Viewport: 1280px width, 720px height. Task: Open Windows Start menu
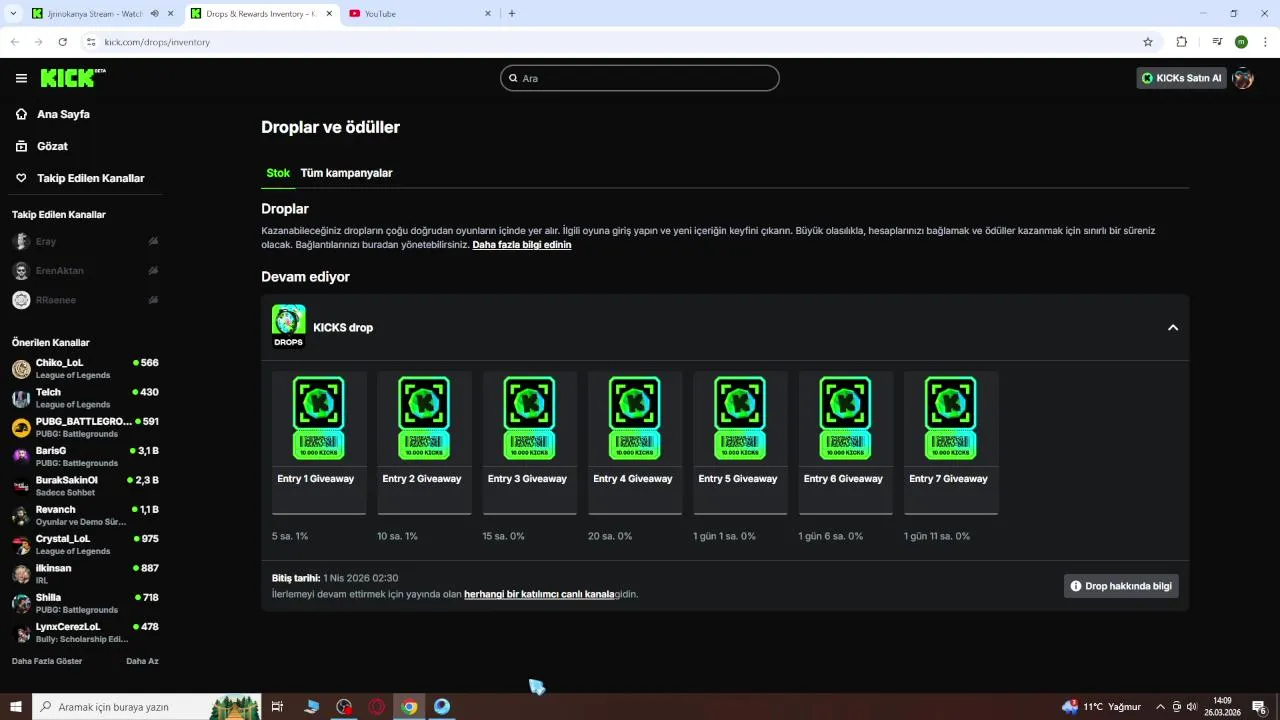[x=16, y=707]
